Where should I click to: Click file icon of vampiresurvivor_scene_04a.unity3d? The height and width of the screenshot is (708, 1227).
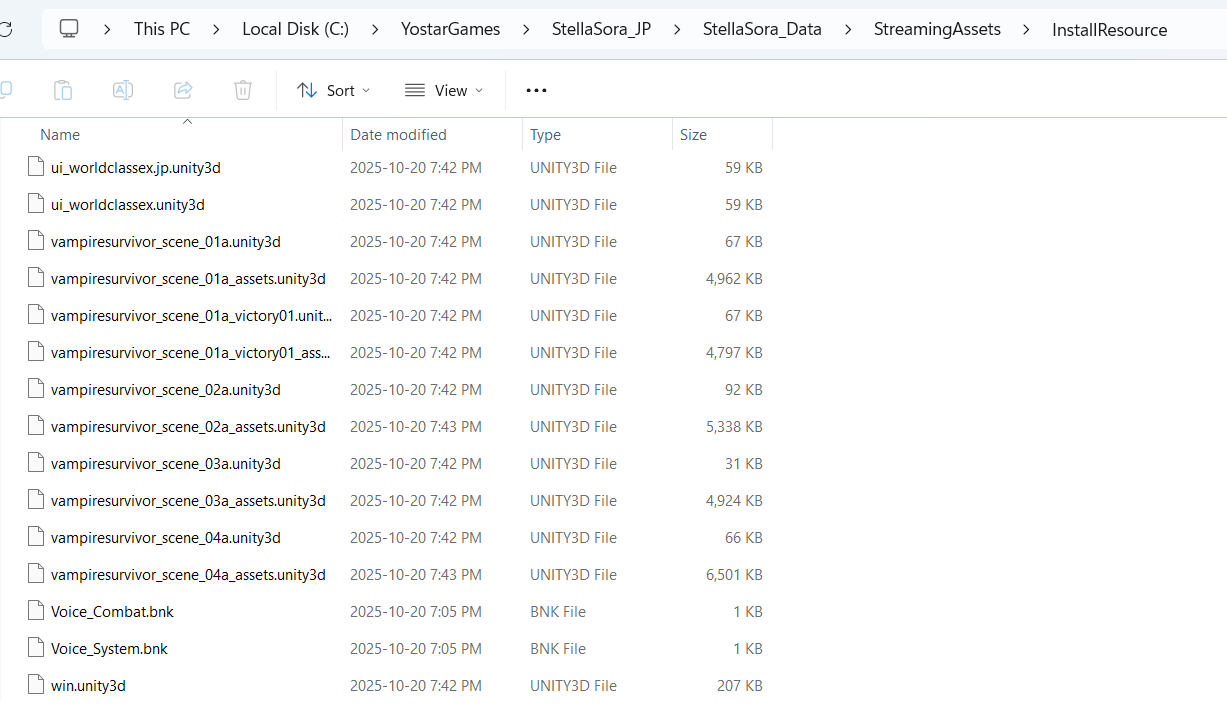pos(36,537)
